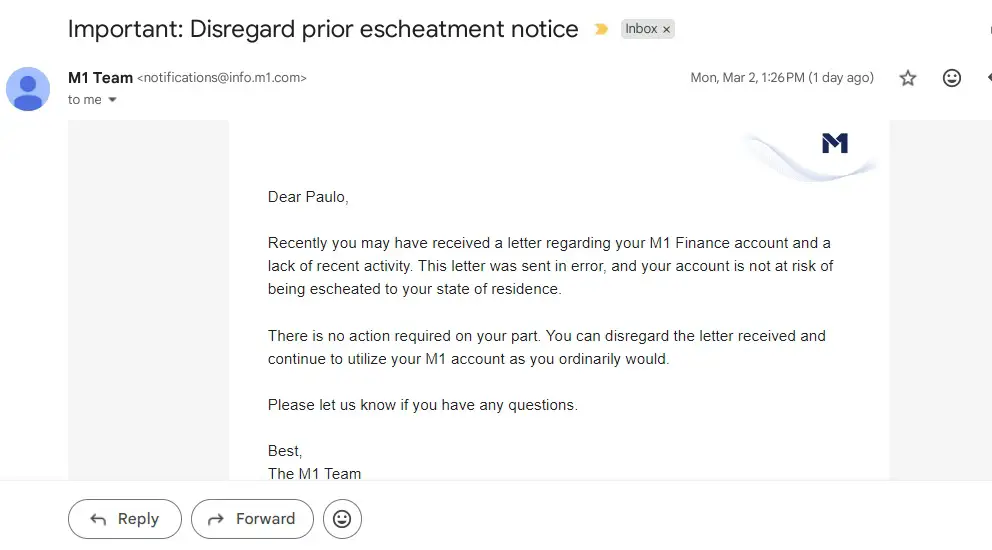Click the notifications@info.m1.com sender address
This screenshot has width=992, height=550.
click(x=221, y=78)
